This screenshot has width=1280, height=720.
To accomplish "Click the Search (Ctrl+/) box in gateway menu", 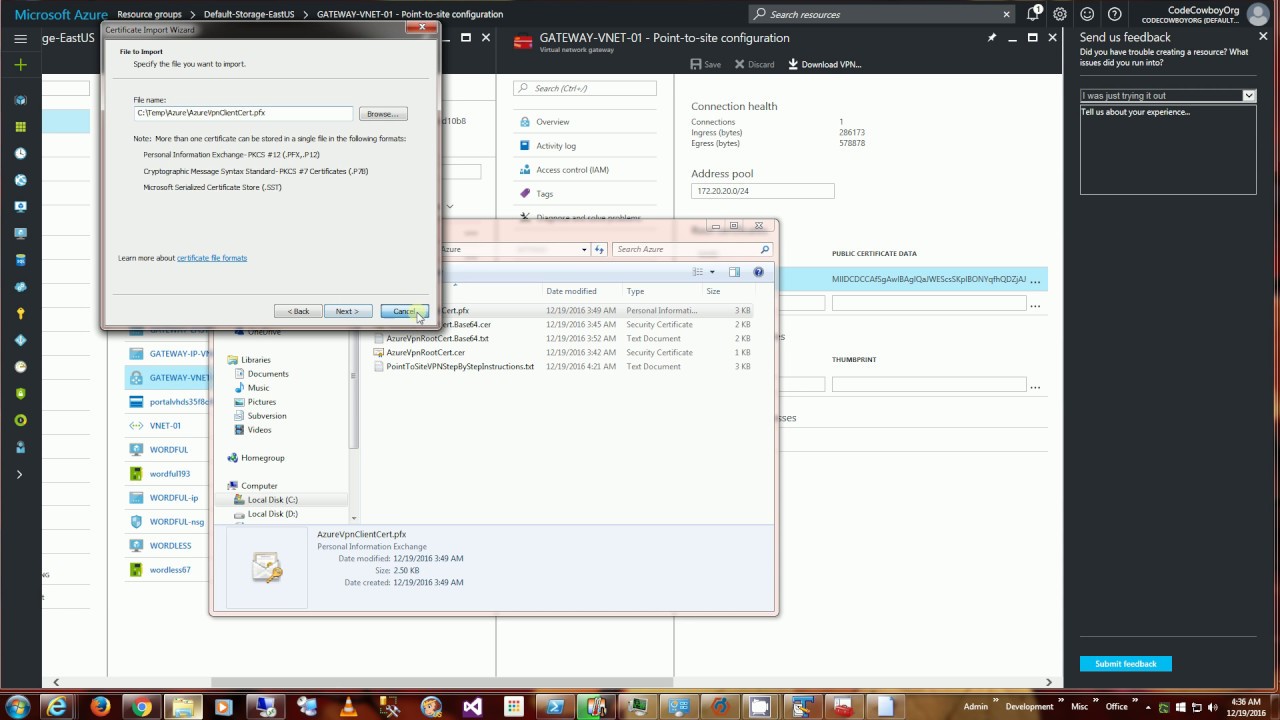I will tap(585, 88).
